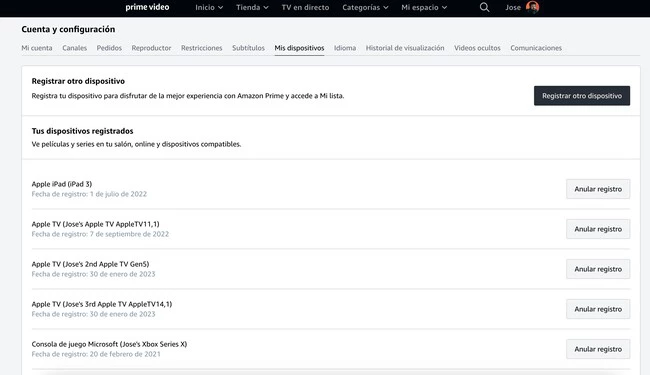This screenshot has width=650, height=375.
Task: Click device name Jose's 2nd Apple TV Gen5
Action: [x=90, y=264]
